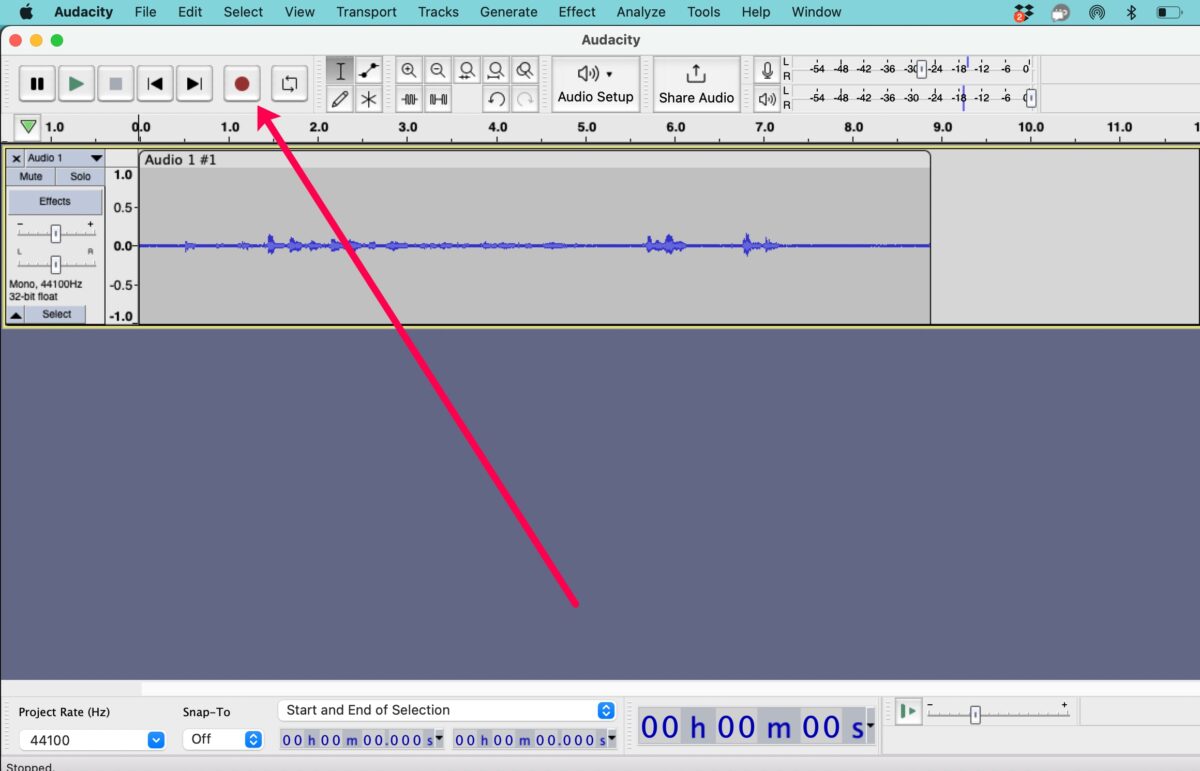
Task: Open the Edit menu
Action: (x=190, y=12)
